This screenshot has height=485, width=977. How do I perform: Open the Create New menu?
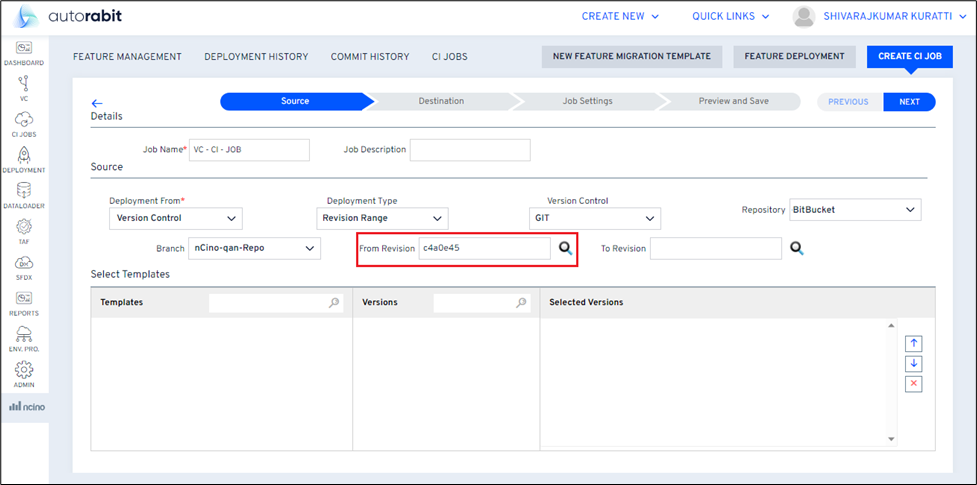(x=620, y=16)
